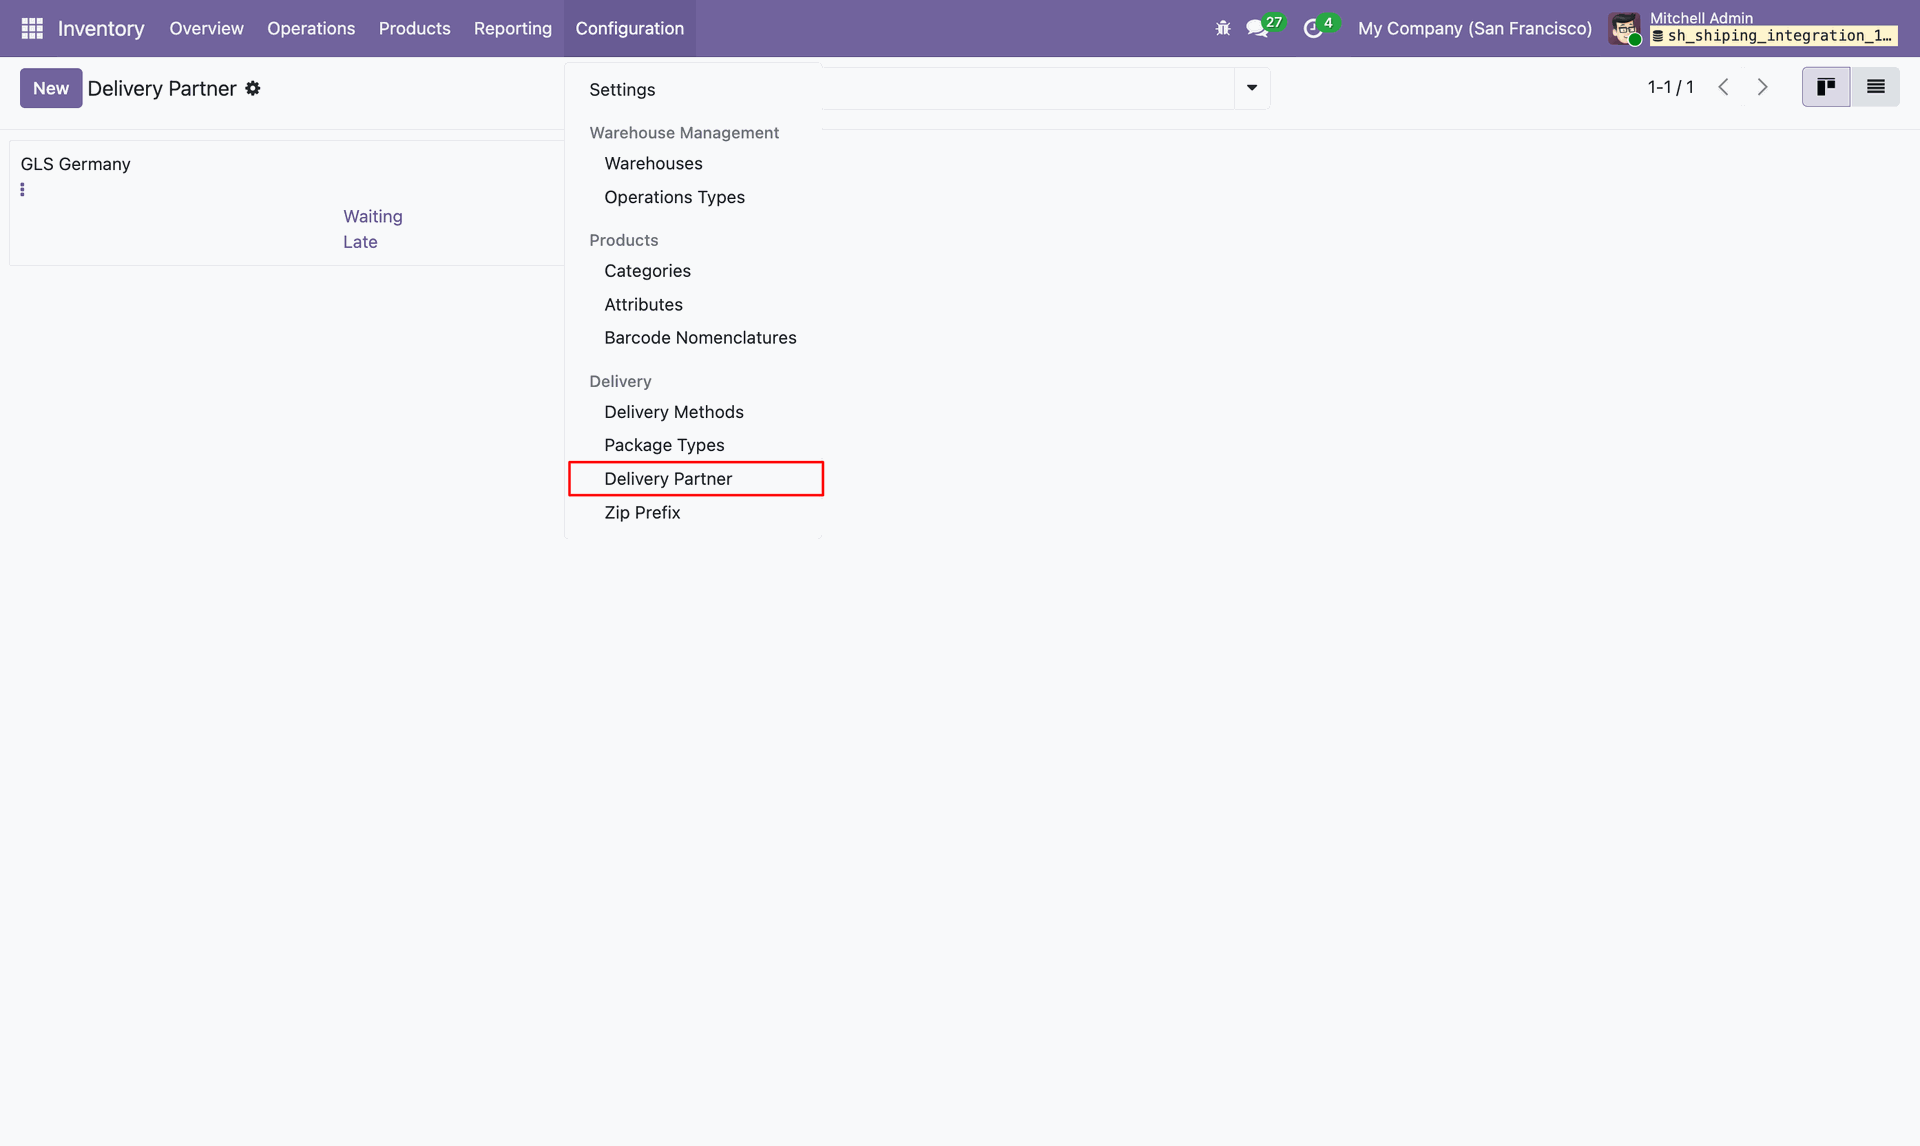Open Warehouses from Configuration menu
The width and height of the screenshot is (1920, 1146).
(x=652, y=163)
